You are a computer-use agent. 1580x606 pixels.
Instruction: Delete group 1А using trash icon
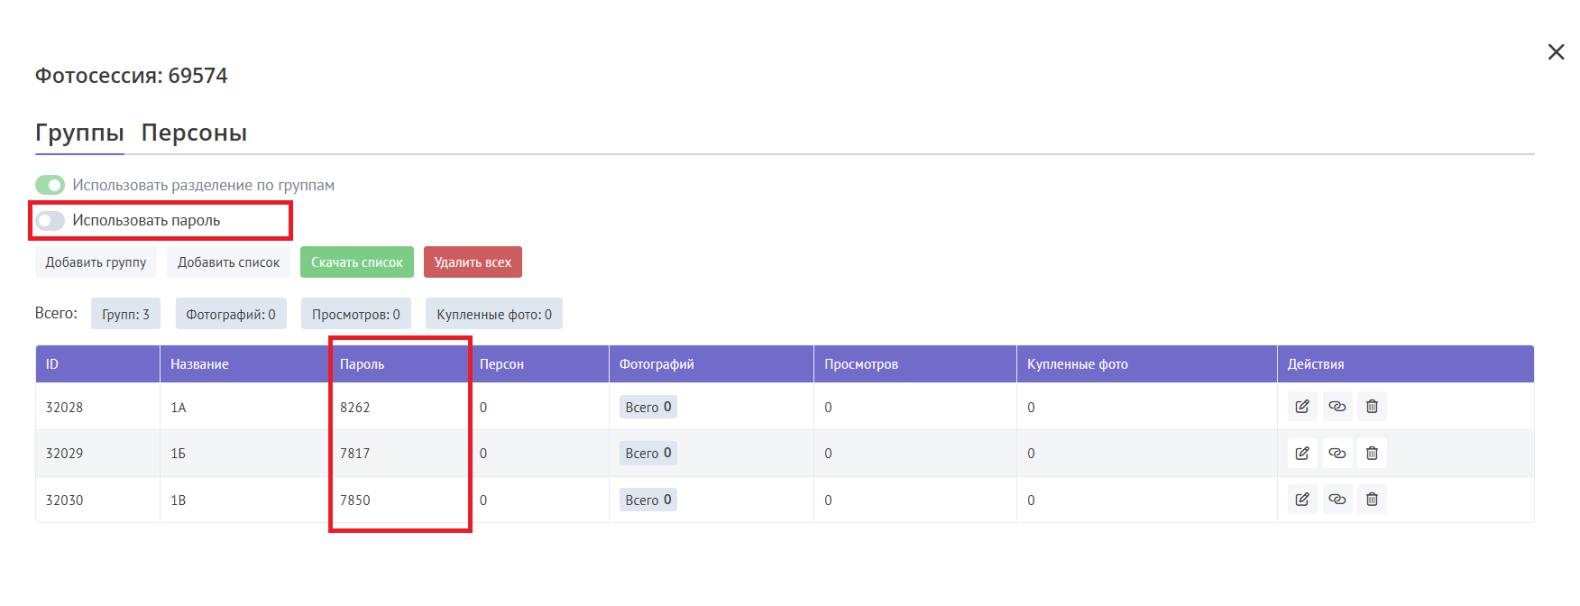(1372, 407)
